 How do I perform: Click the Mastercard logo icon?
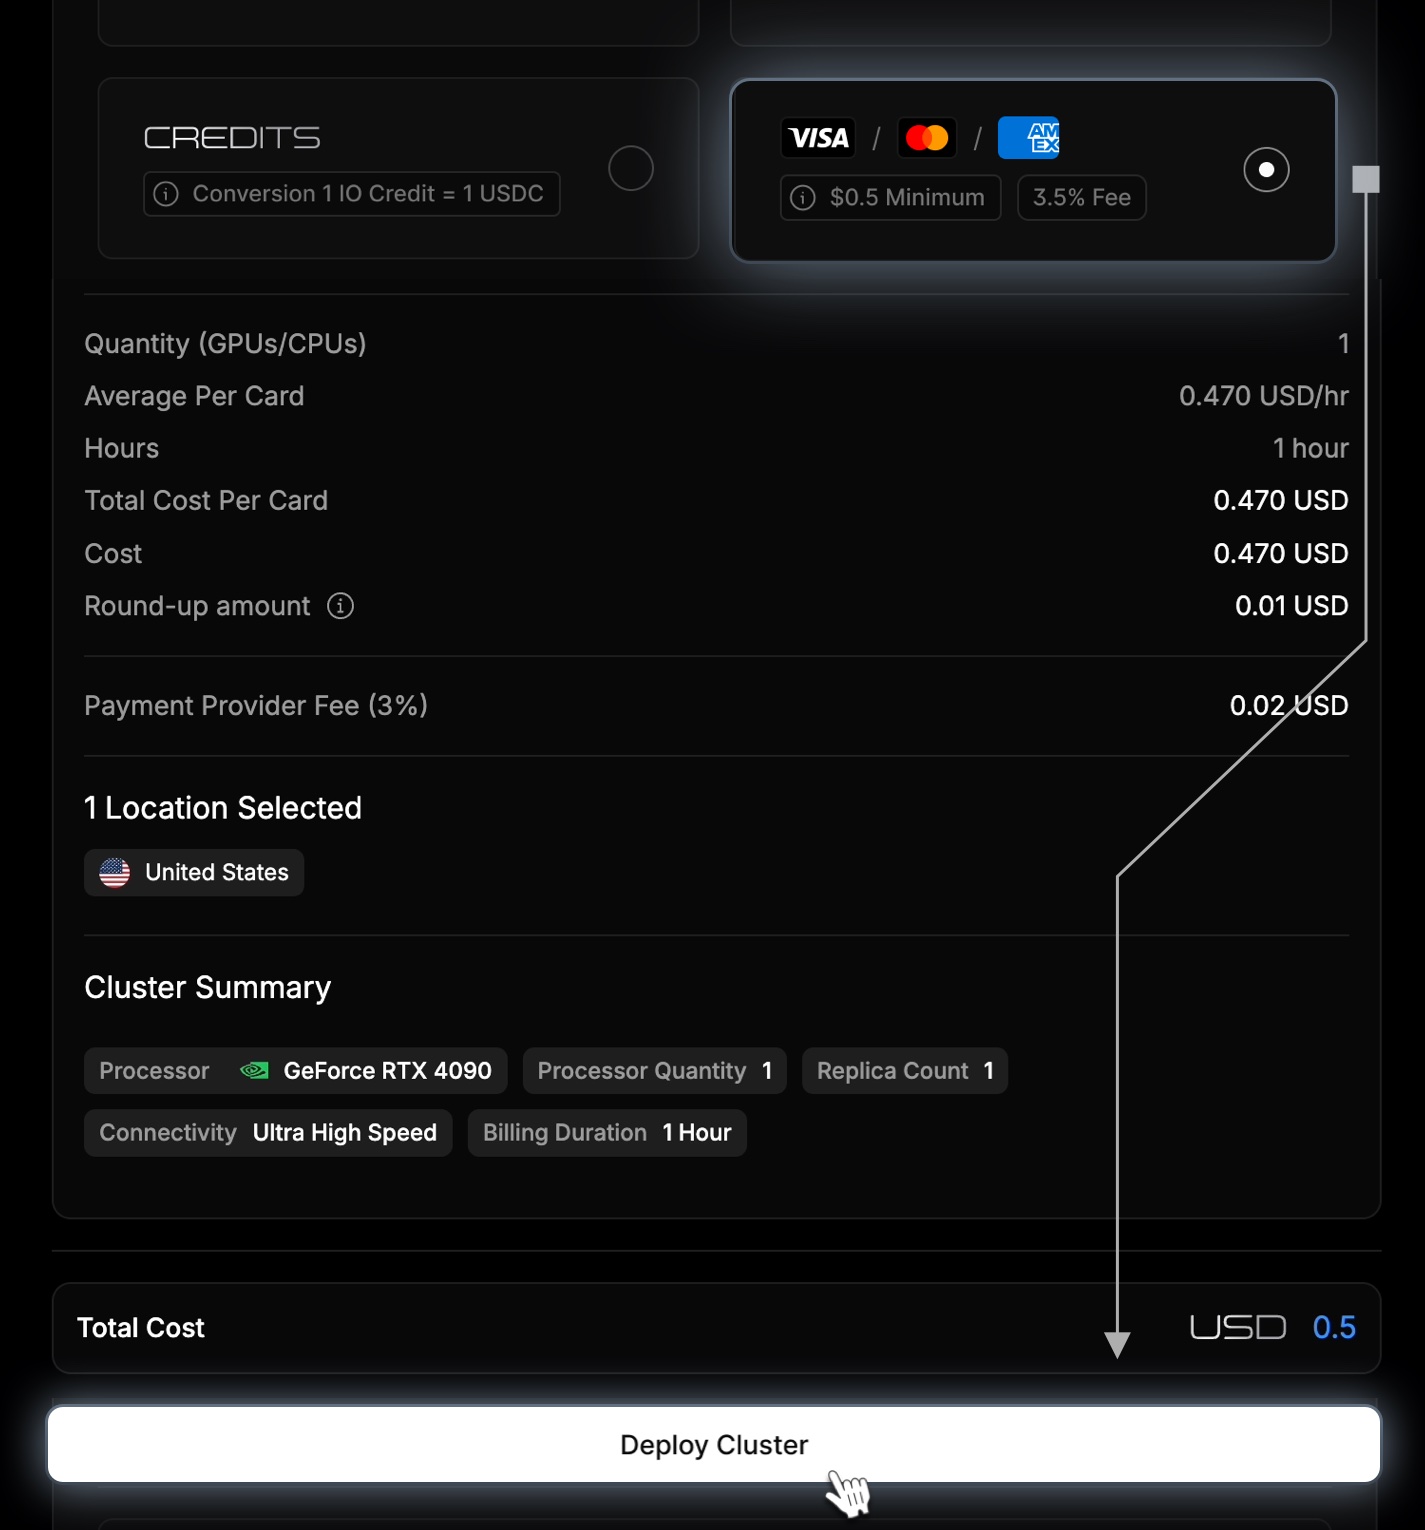[x=927, y=138]
